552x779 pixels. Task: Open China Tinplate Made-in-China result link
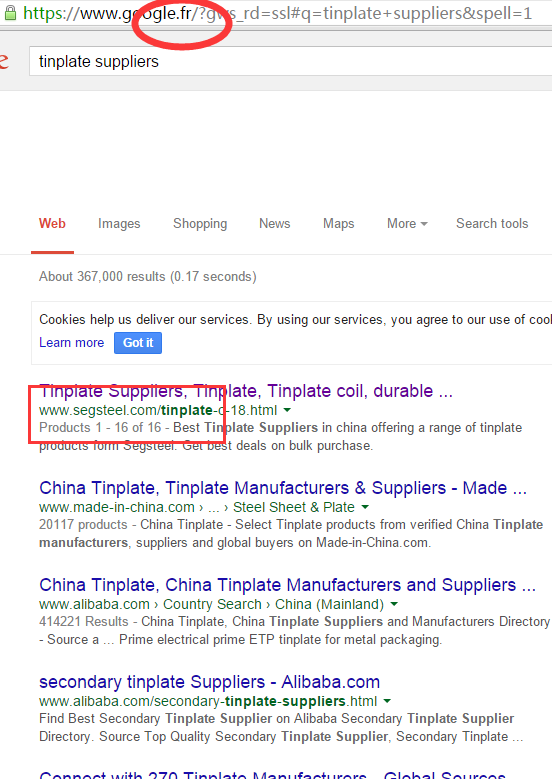pos(283,488)
